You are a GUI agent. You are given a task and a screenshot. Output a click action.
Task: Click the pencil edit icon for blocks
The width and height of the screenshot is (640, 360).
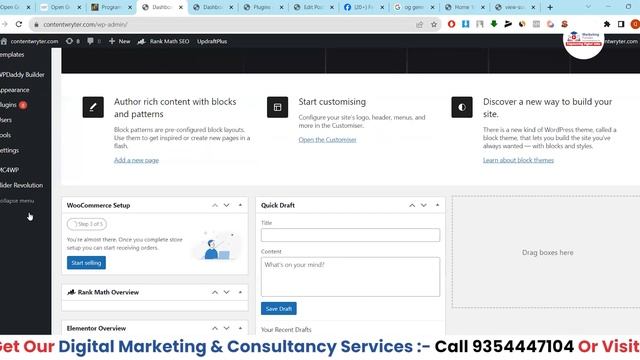[93, 107]
